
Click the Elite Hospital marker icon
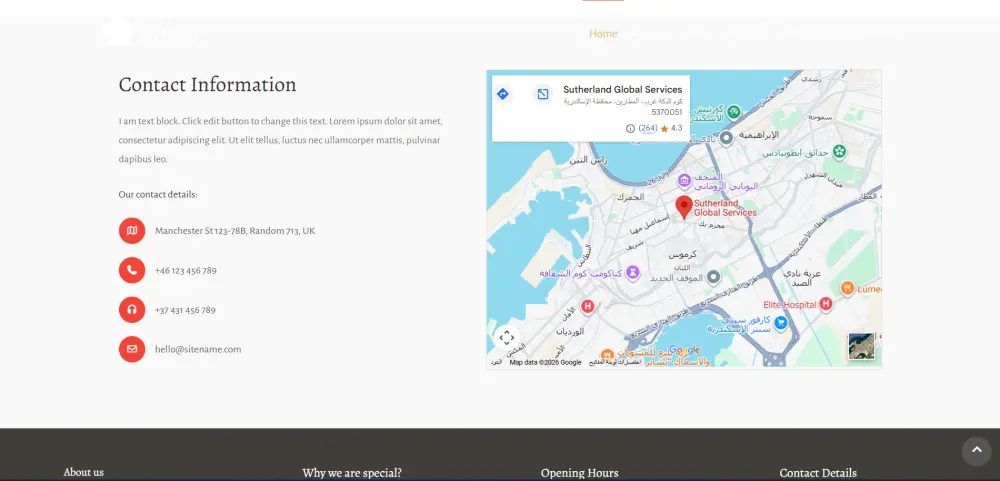coord(826,304)
